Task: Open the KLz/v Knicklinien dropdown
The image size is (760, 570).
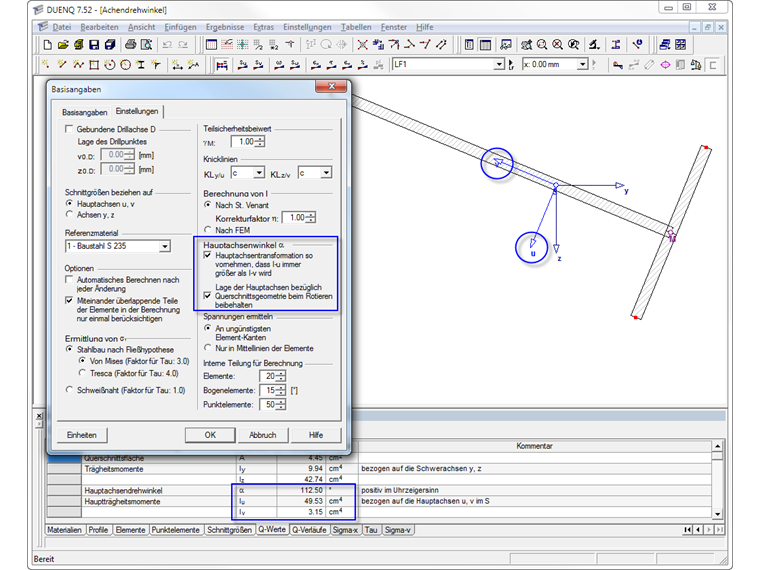Action: (327, 173)
